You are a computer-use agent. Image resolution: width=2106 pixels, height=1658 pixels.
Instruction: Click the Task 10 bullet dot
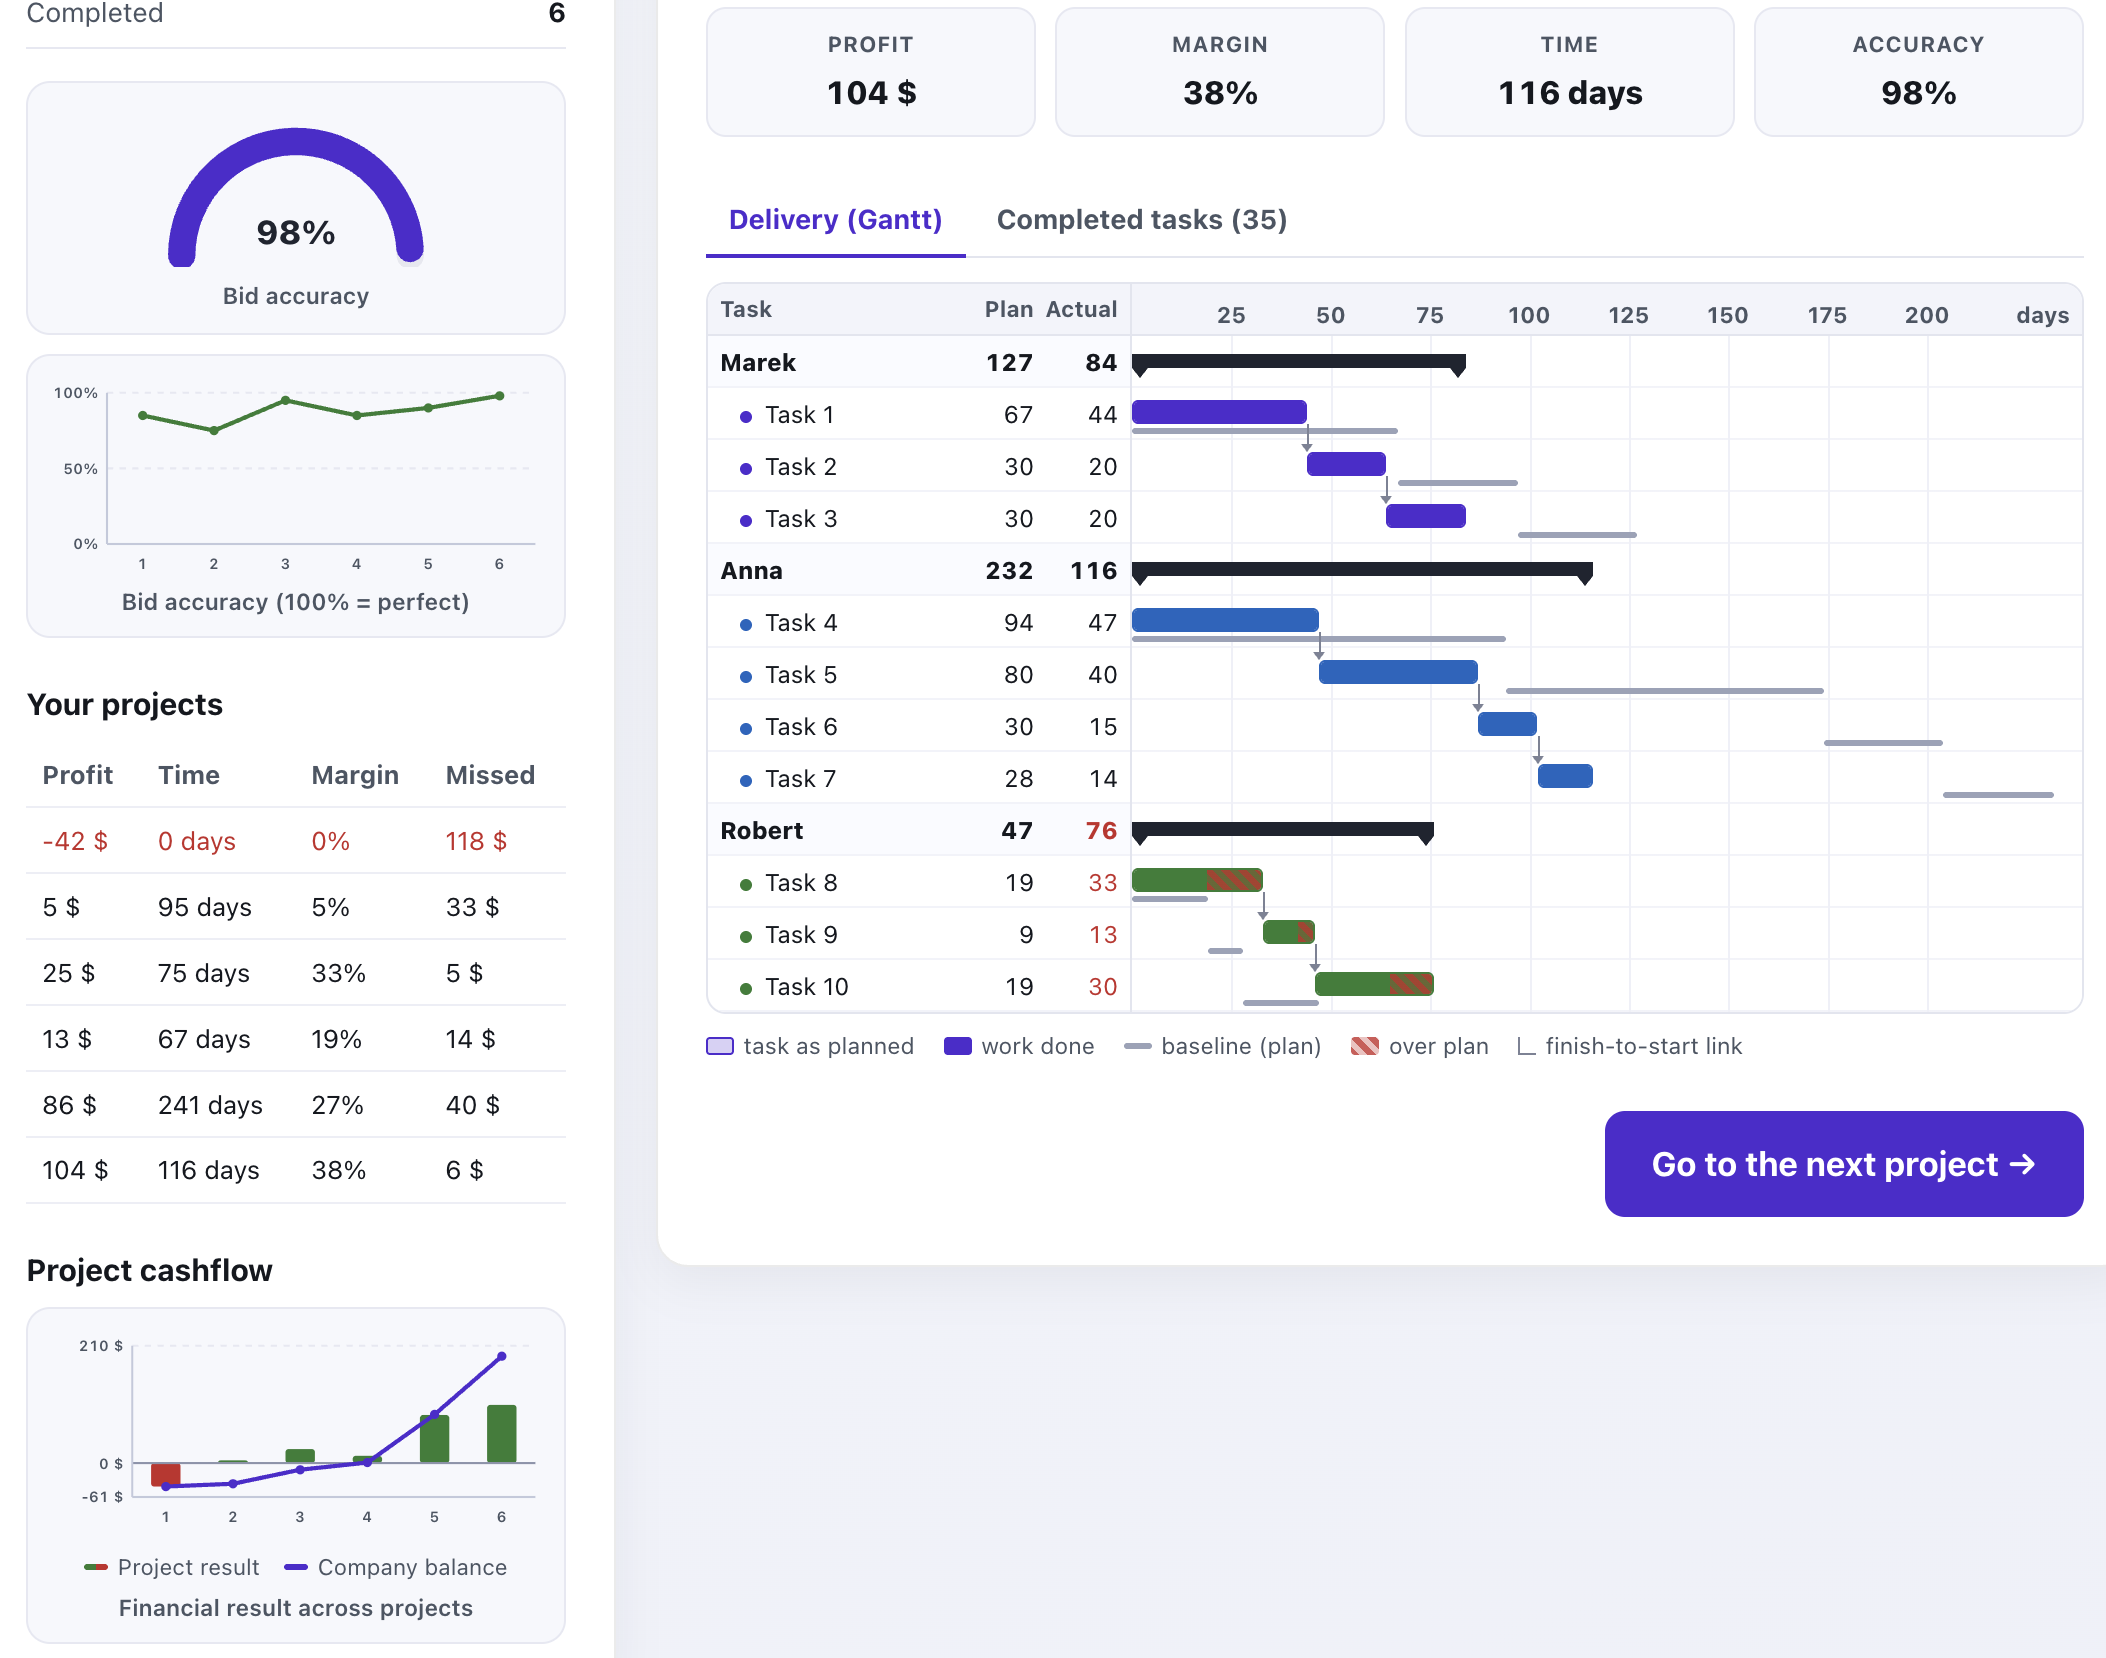pos(746,989)
